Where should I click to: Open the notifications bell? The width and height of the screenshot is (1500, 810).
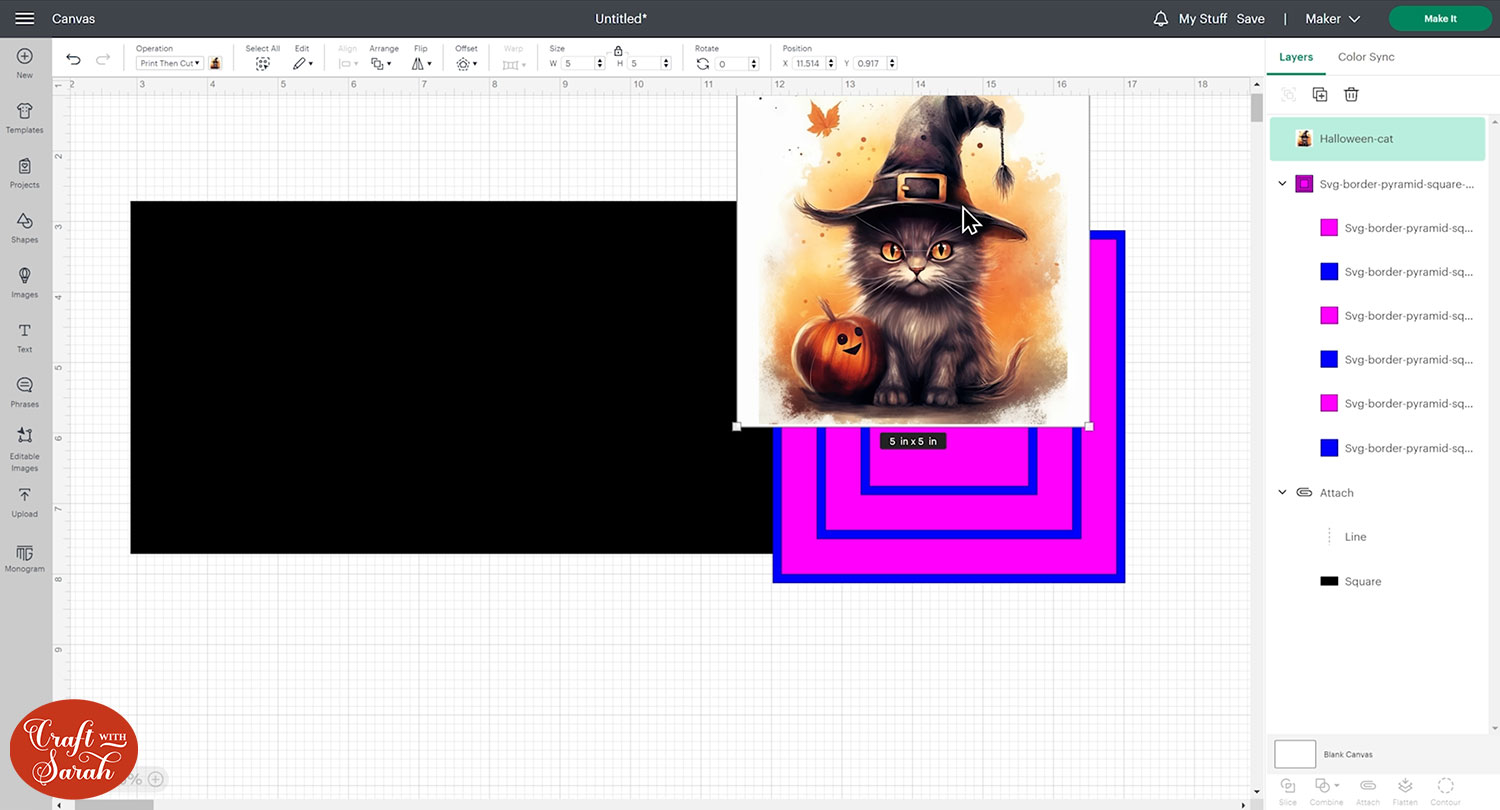coord(1161,19)
